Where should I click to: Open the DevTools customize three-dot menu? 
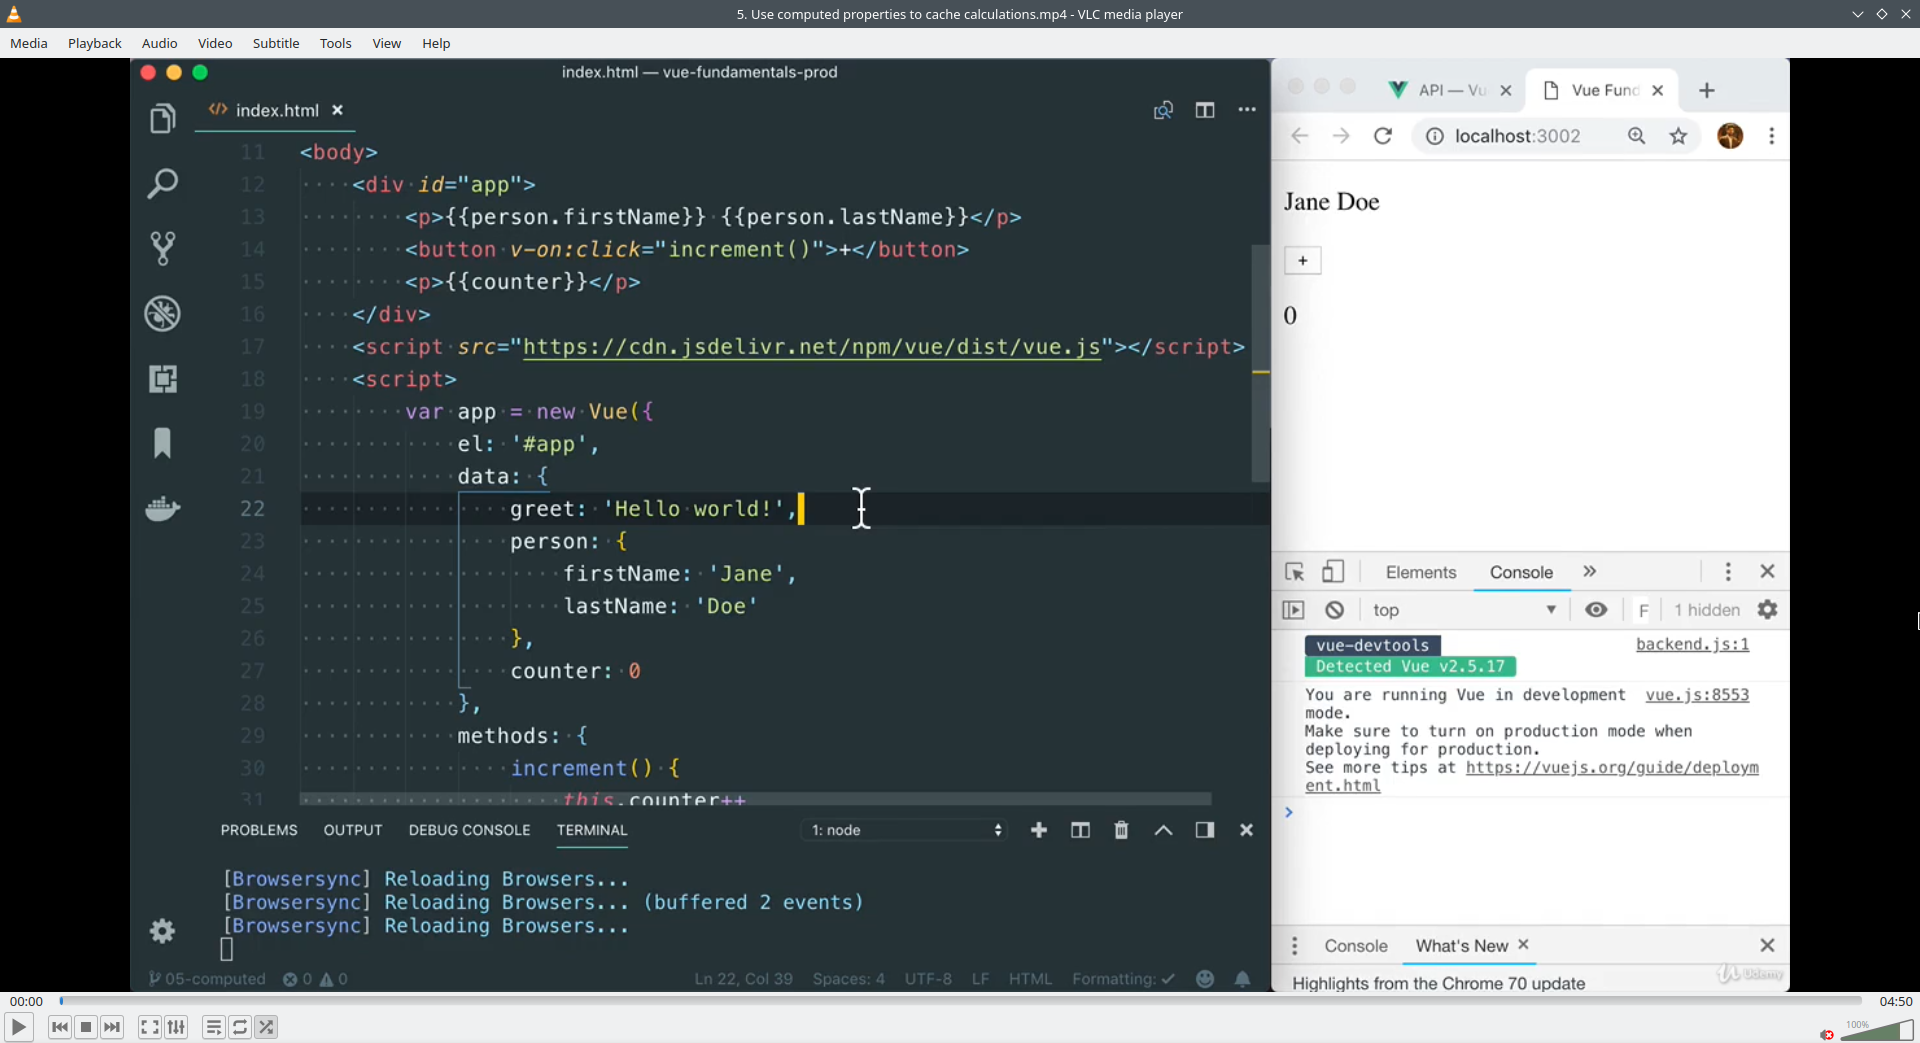click(x=1728, y=572)
